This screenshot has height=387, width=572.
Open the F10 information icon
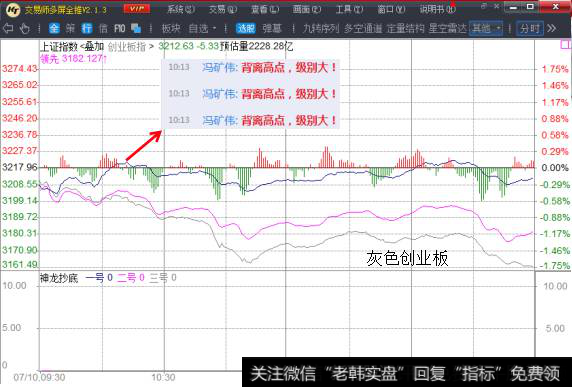(119, 28)
